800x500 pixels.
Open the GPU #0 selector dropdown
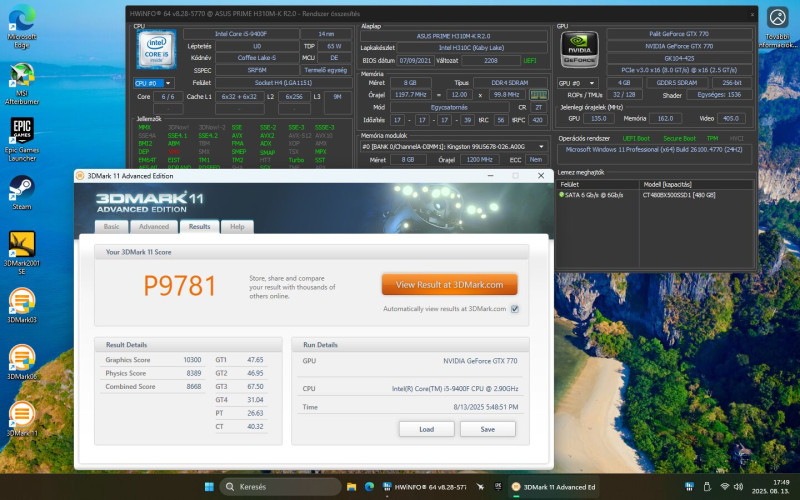577,83
